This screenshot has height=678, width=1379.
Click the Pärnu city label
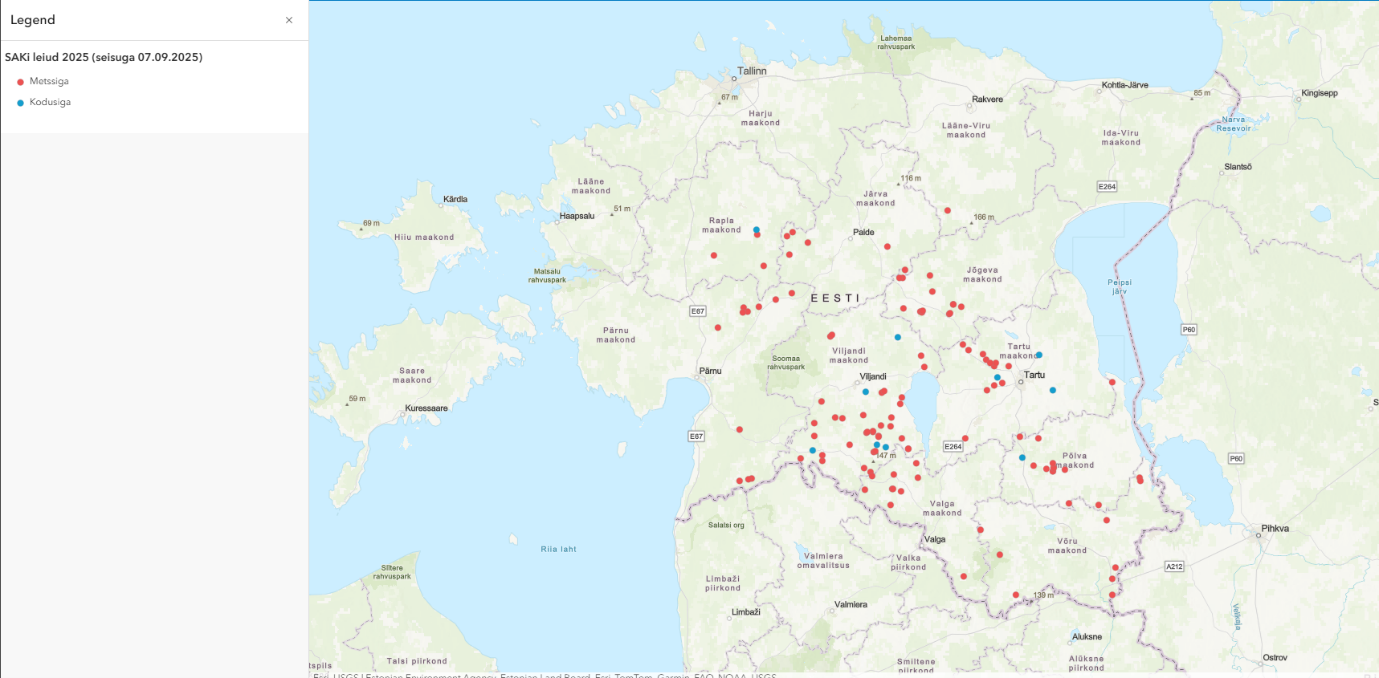pyautogui.click(x=710, y=371)
